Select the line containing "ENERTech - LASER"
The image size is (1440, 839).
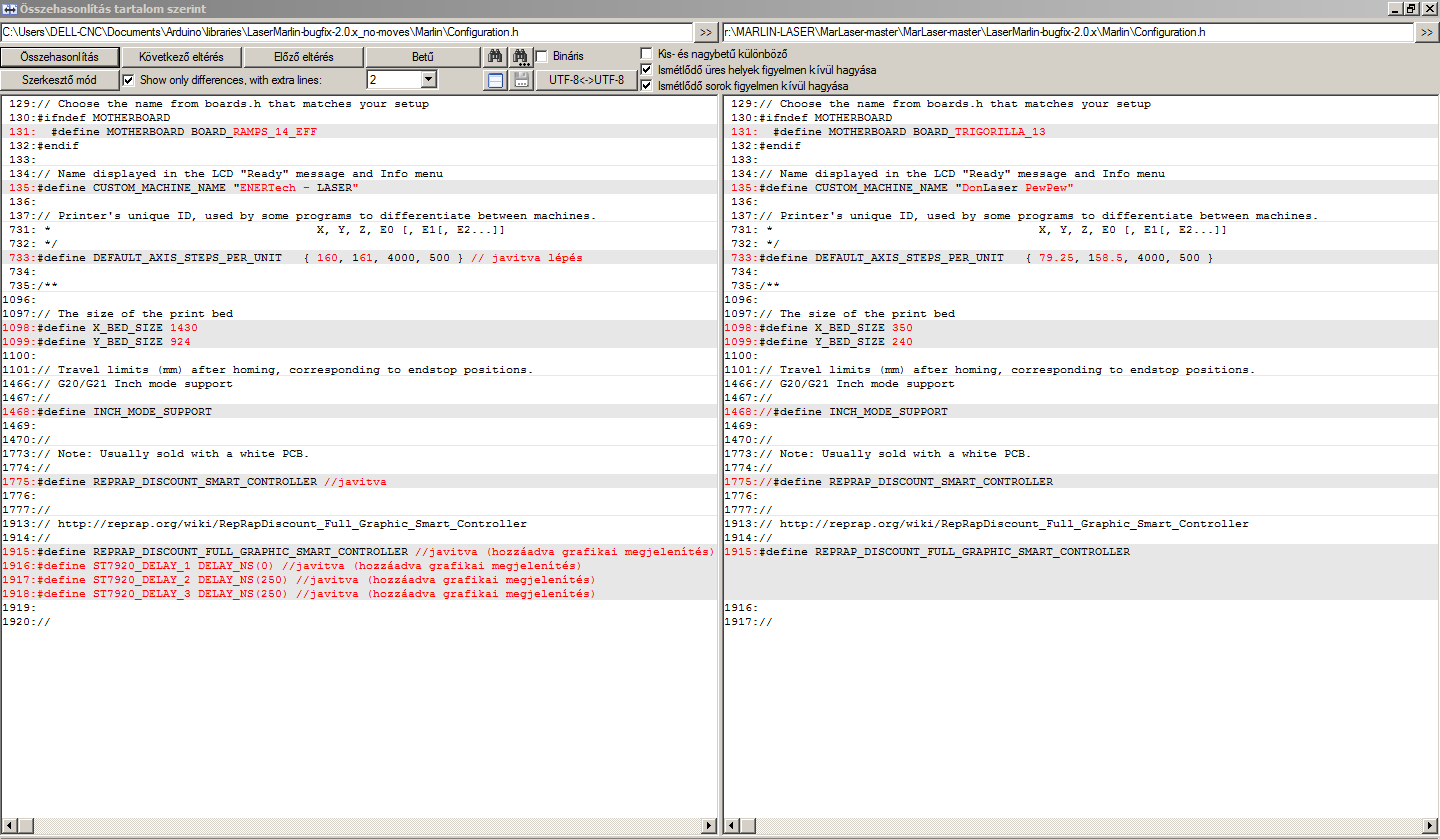click(x=359, y=187)
